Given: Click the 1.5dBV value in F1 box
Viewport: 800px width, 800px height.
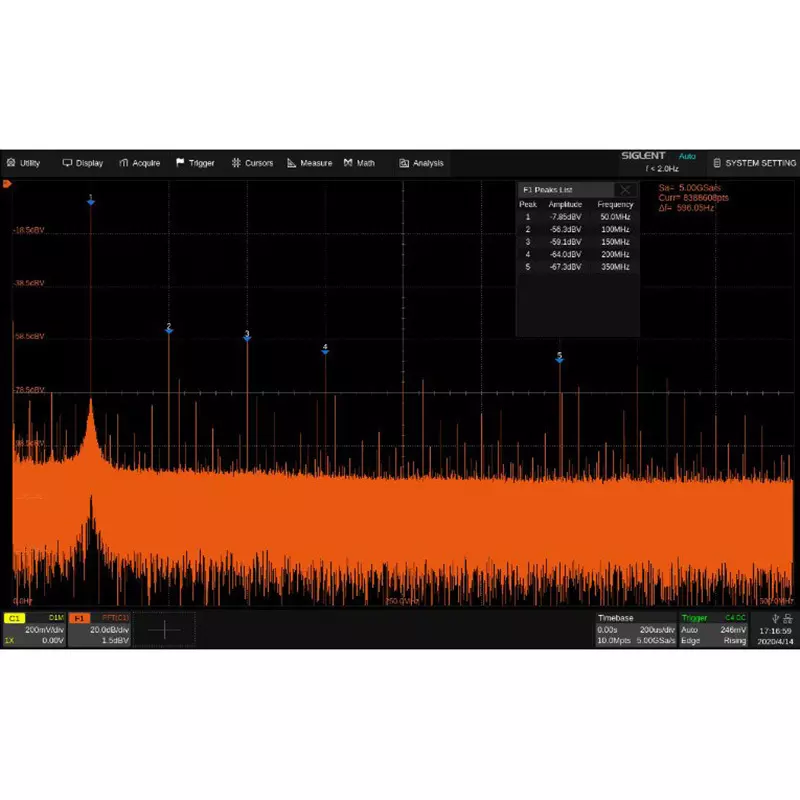Looking at the screenshot, I should click(x=115, y=640).
